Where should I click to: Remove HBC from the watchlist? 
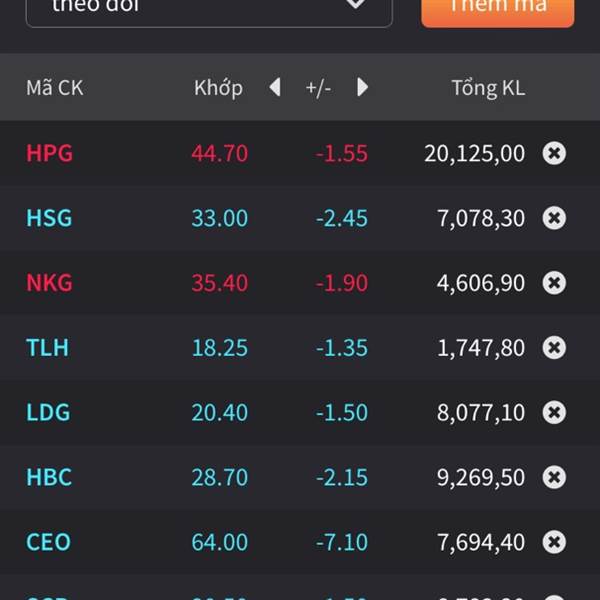(554, 477)
